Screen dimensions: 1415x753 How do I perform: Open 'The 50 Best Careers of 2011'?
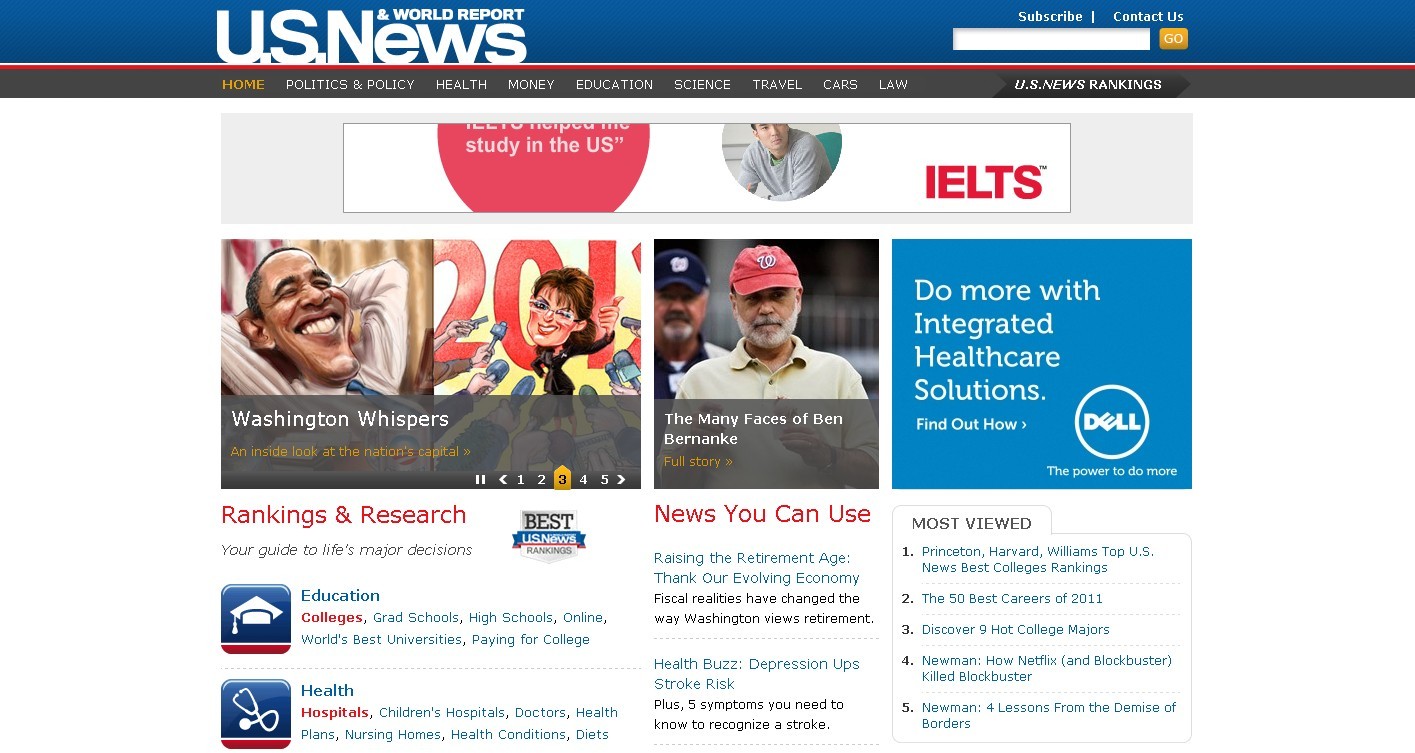tap(1012, 598)
